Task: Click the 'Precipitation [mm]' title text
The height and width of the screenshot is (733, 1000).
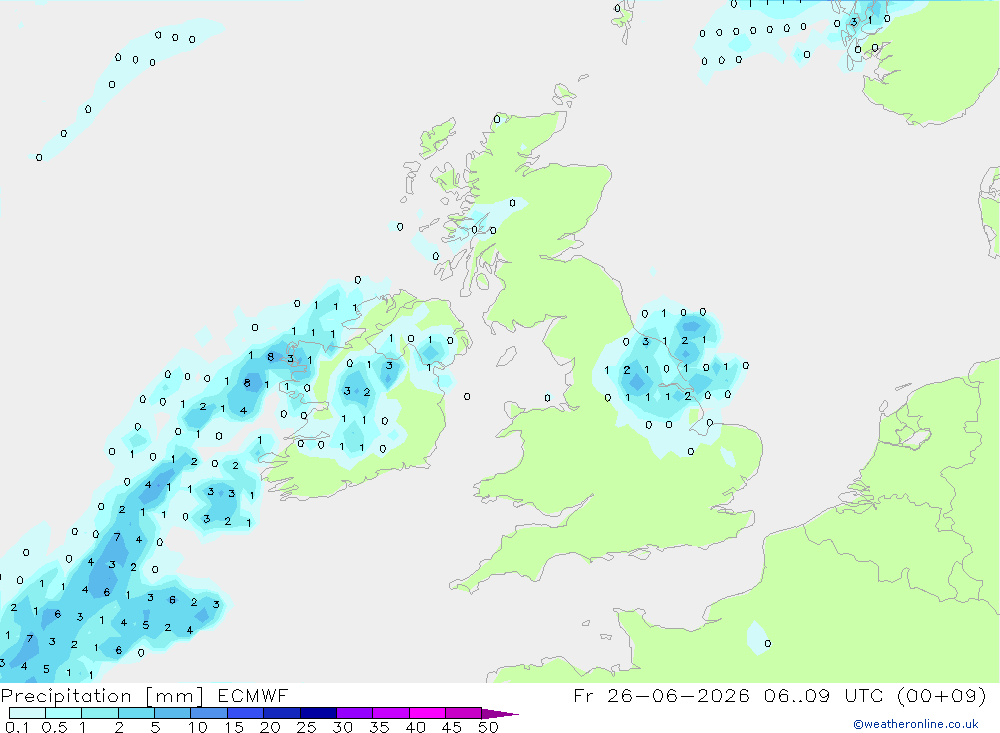Action: click(102, 695)
